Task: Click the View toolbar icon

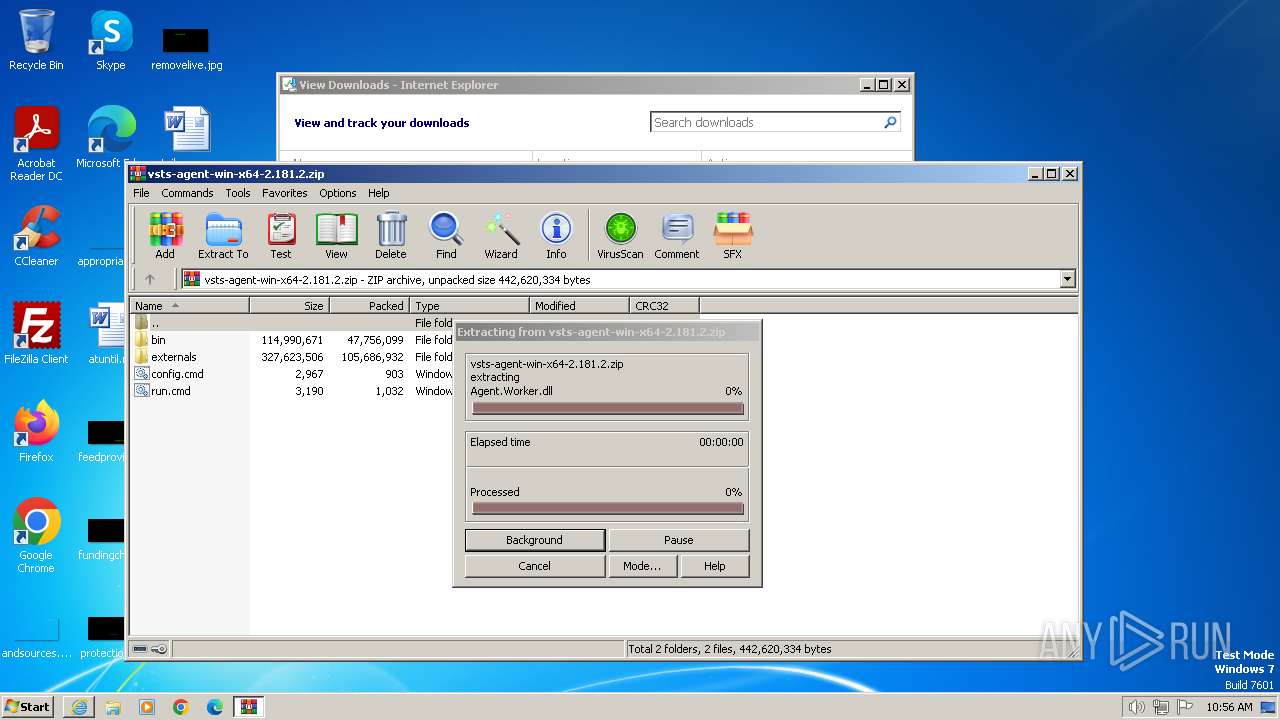Action: click(336, 236)
